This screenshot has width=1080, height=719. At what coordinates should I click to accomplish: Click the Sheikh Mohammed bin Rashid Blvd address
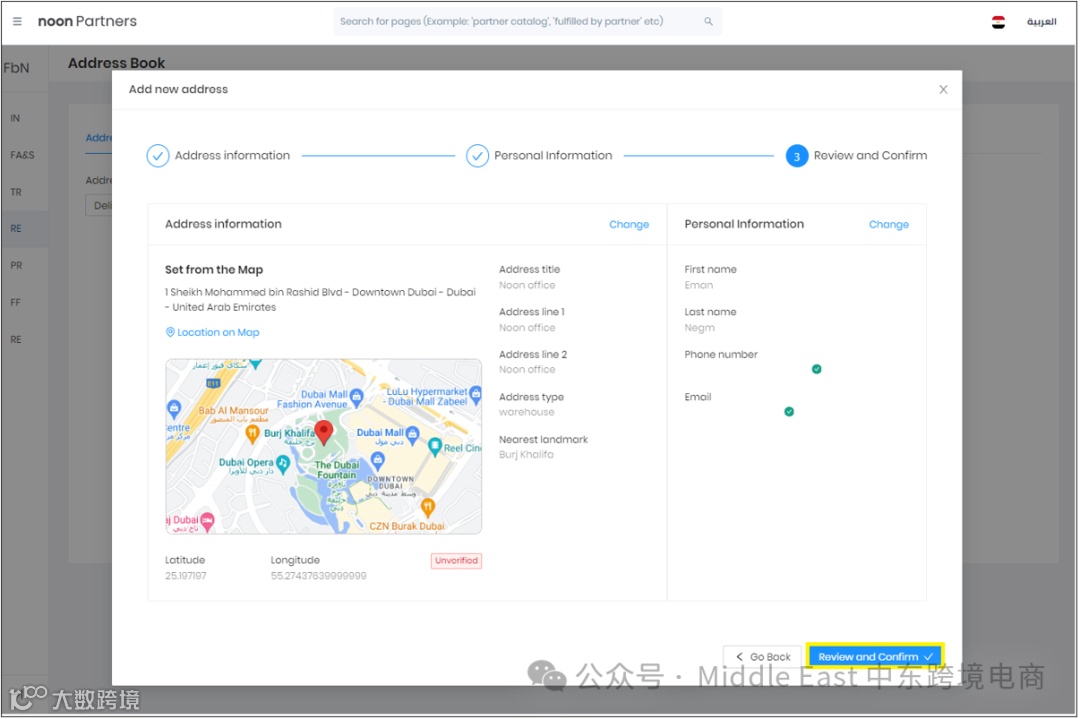pyautogui.click(x=320, y=300)
